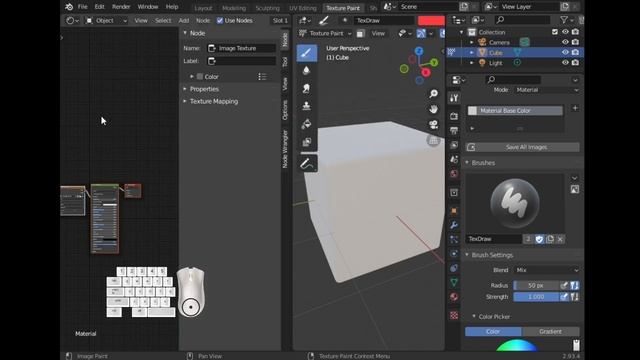The width and height of the screenshot is (640, 360).
Task: Toggle Collection exclude checkbox in outliner
Action: [x=555, y=32]
